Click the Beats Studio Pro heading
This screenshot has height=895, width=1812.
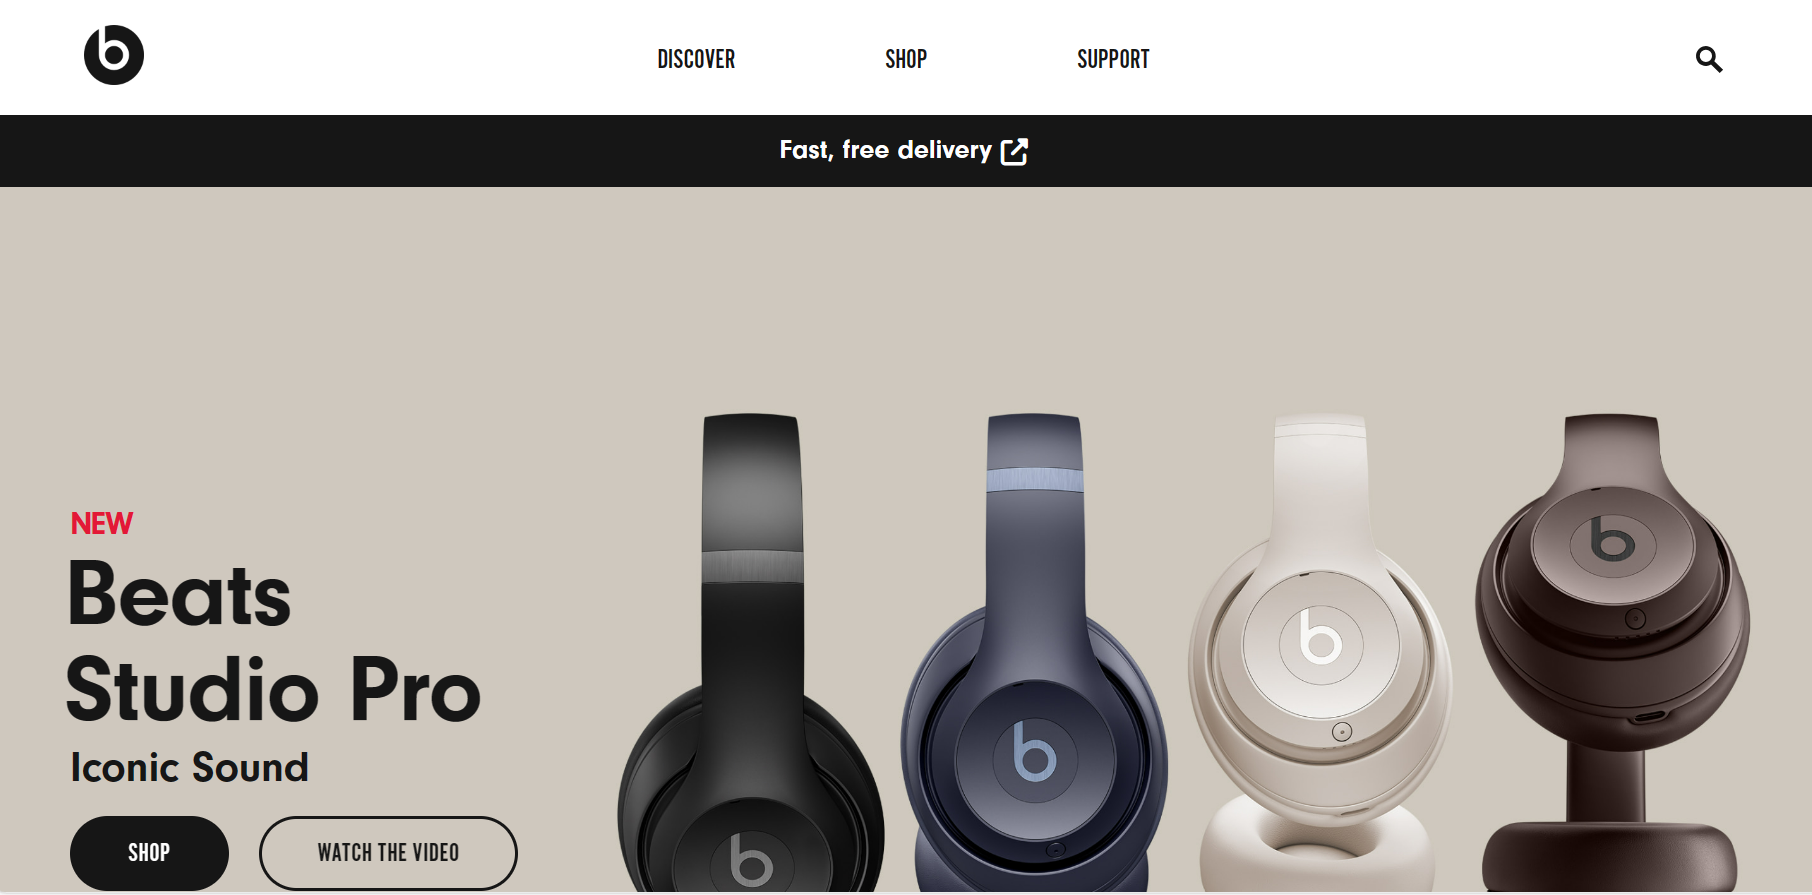273,641
